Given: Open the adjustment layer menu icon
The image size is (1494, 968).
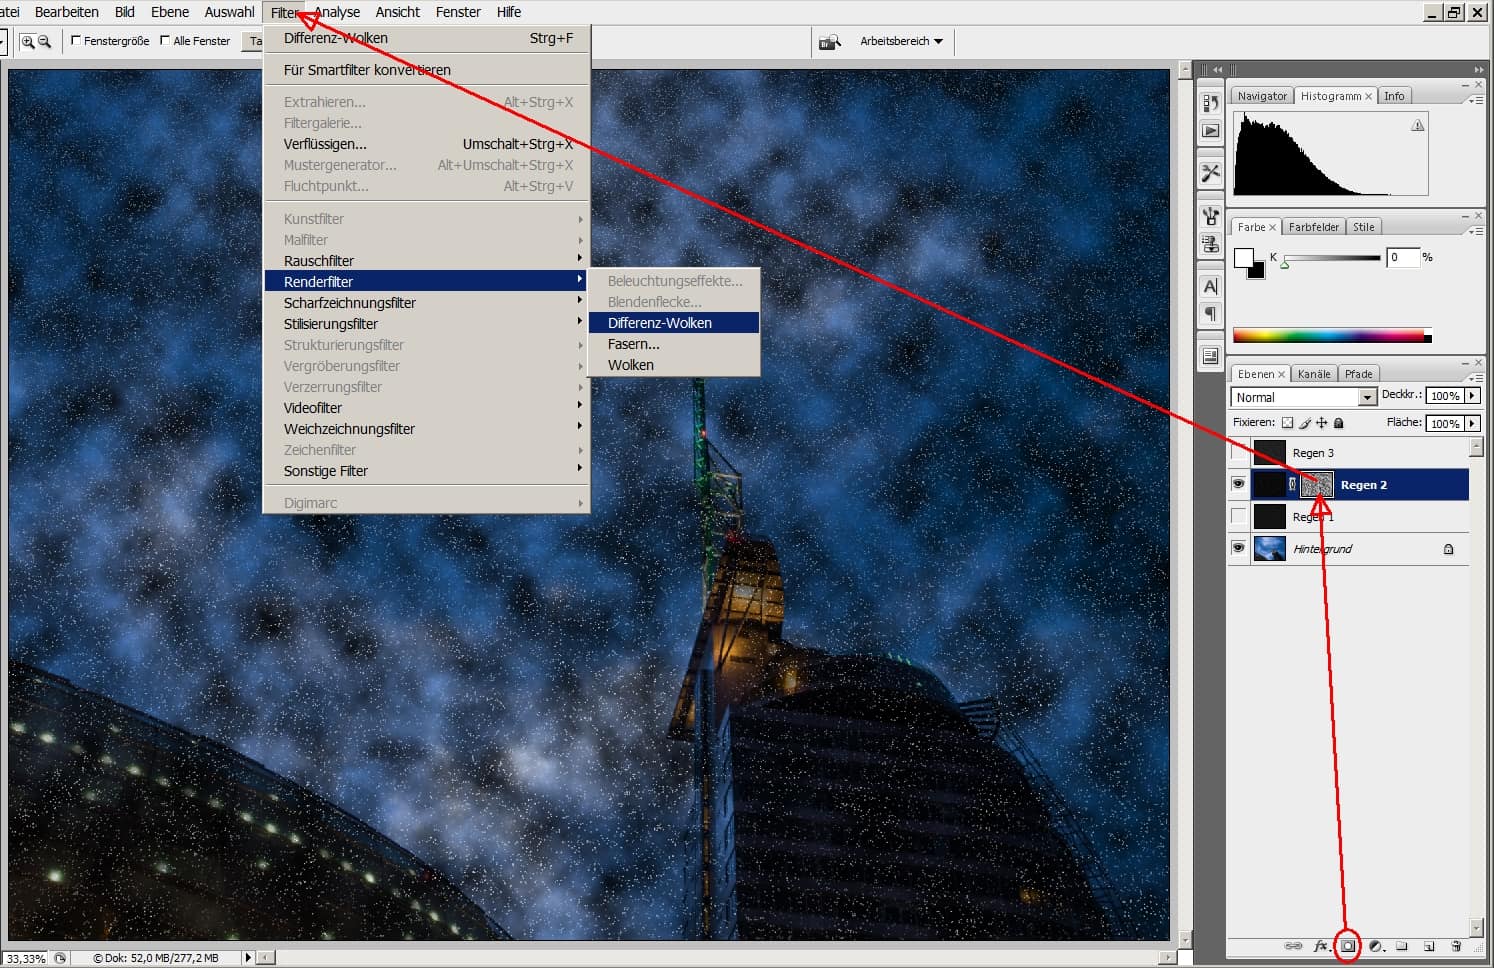Looking at the screenshot, I should pyautogui.click(x=1375, y=946).
